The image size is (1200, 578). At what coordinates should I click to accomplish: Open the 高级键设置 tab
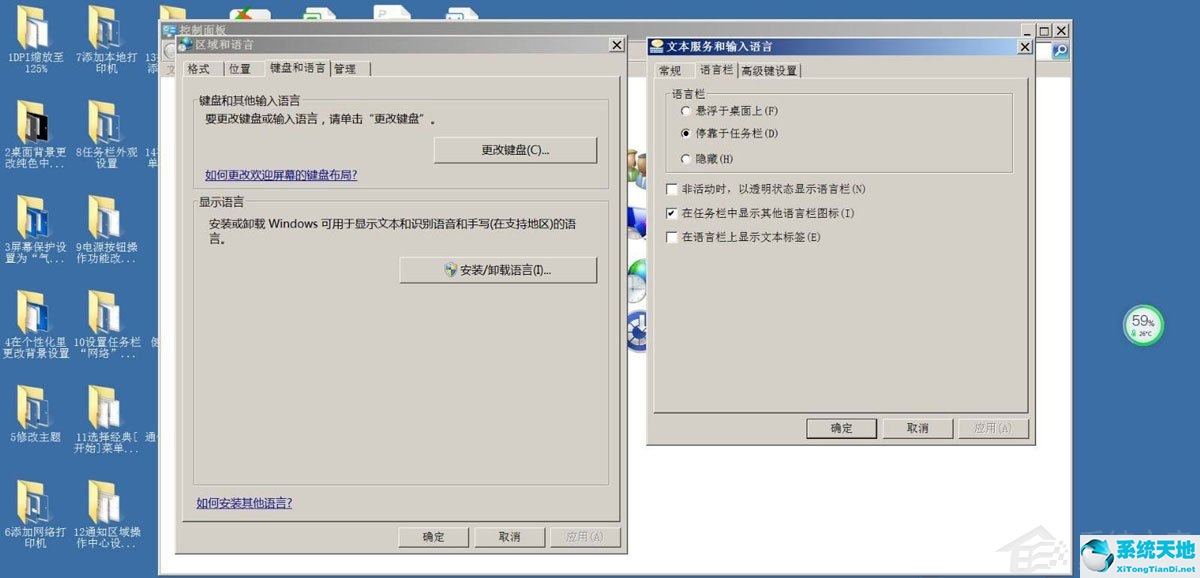(x=769, y=71)
